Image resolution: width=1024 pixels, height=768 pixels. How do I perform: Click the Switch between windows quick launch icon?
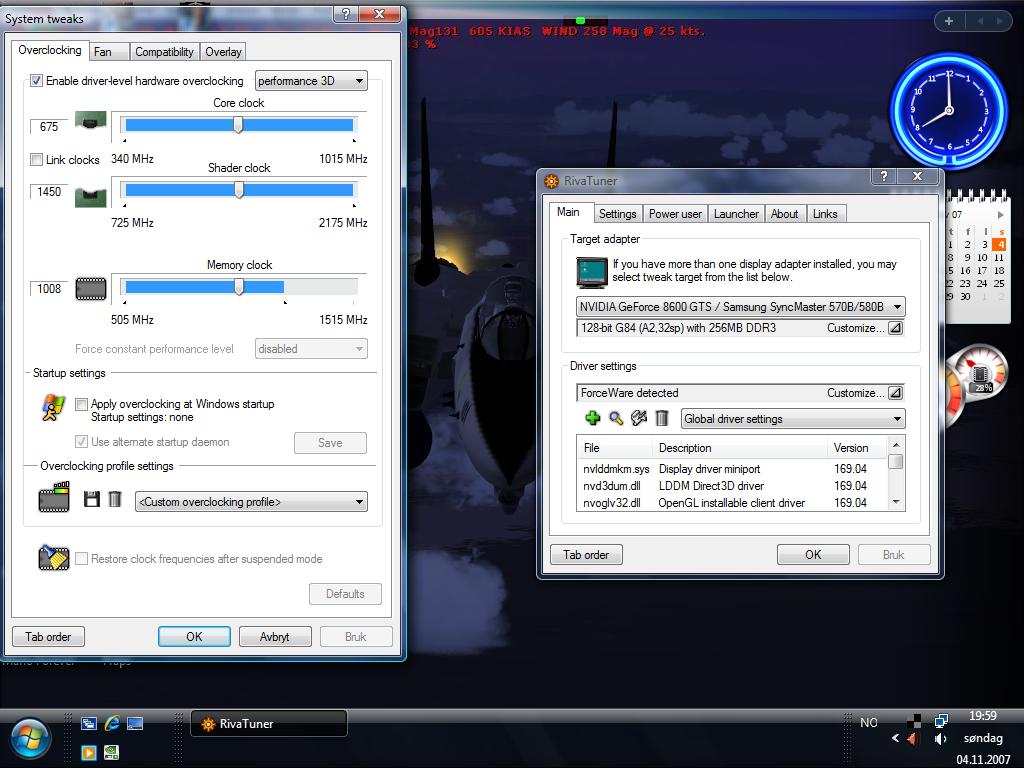tap(89, 723)
